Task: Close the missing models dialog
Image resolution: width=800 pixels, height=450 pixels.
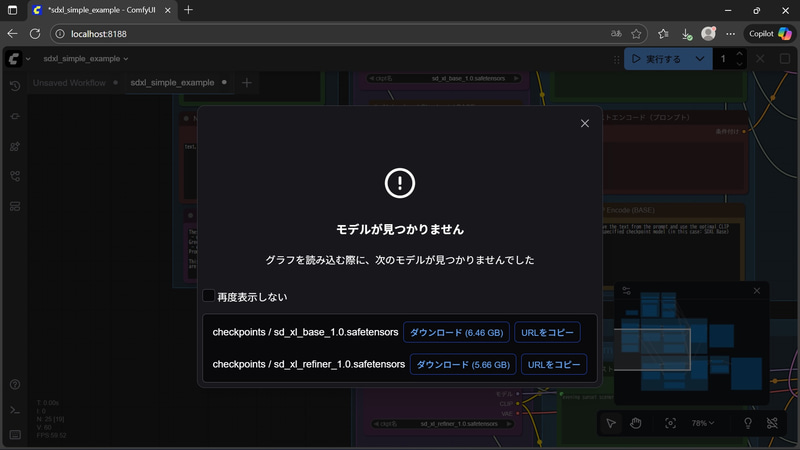Action: [585, 123]
